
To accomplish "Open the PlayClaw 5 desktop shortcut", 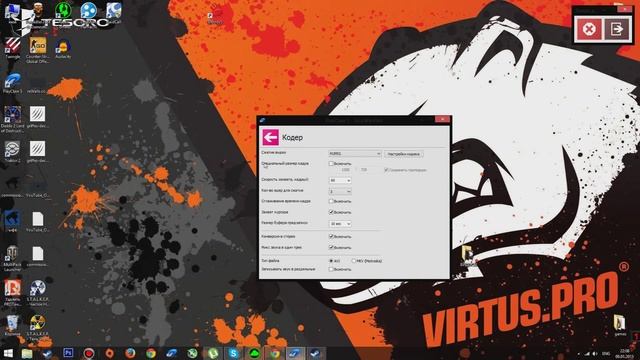I will pyautogui.click(x=13, y=84).
